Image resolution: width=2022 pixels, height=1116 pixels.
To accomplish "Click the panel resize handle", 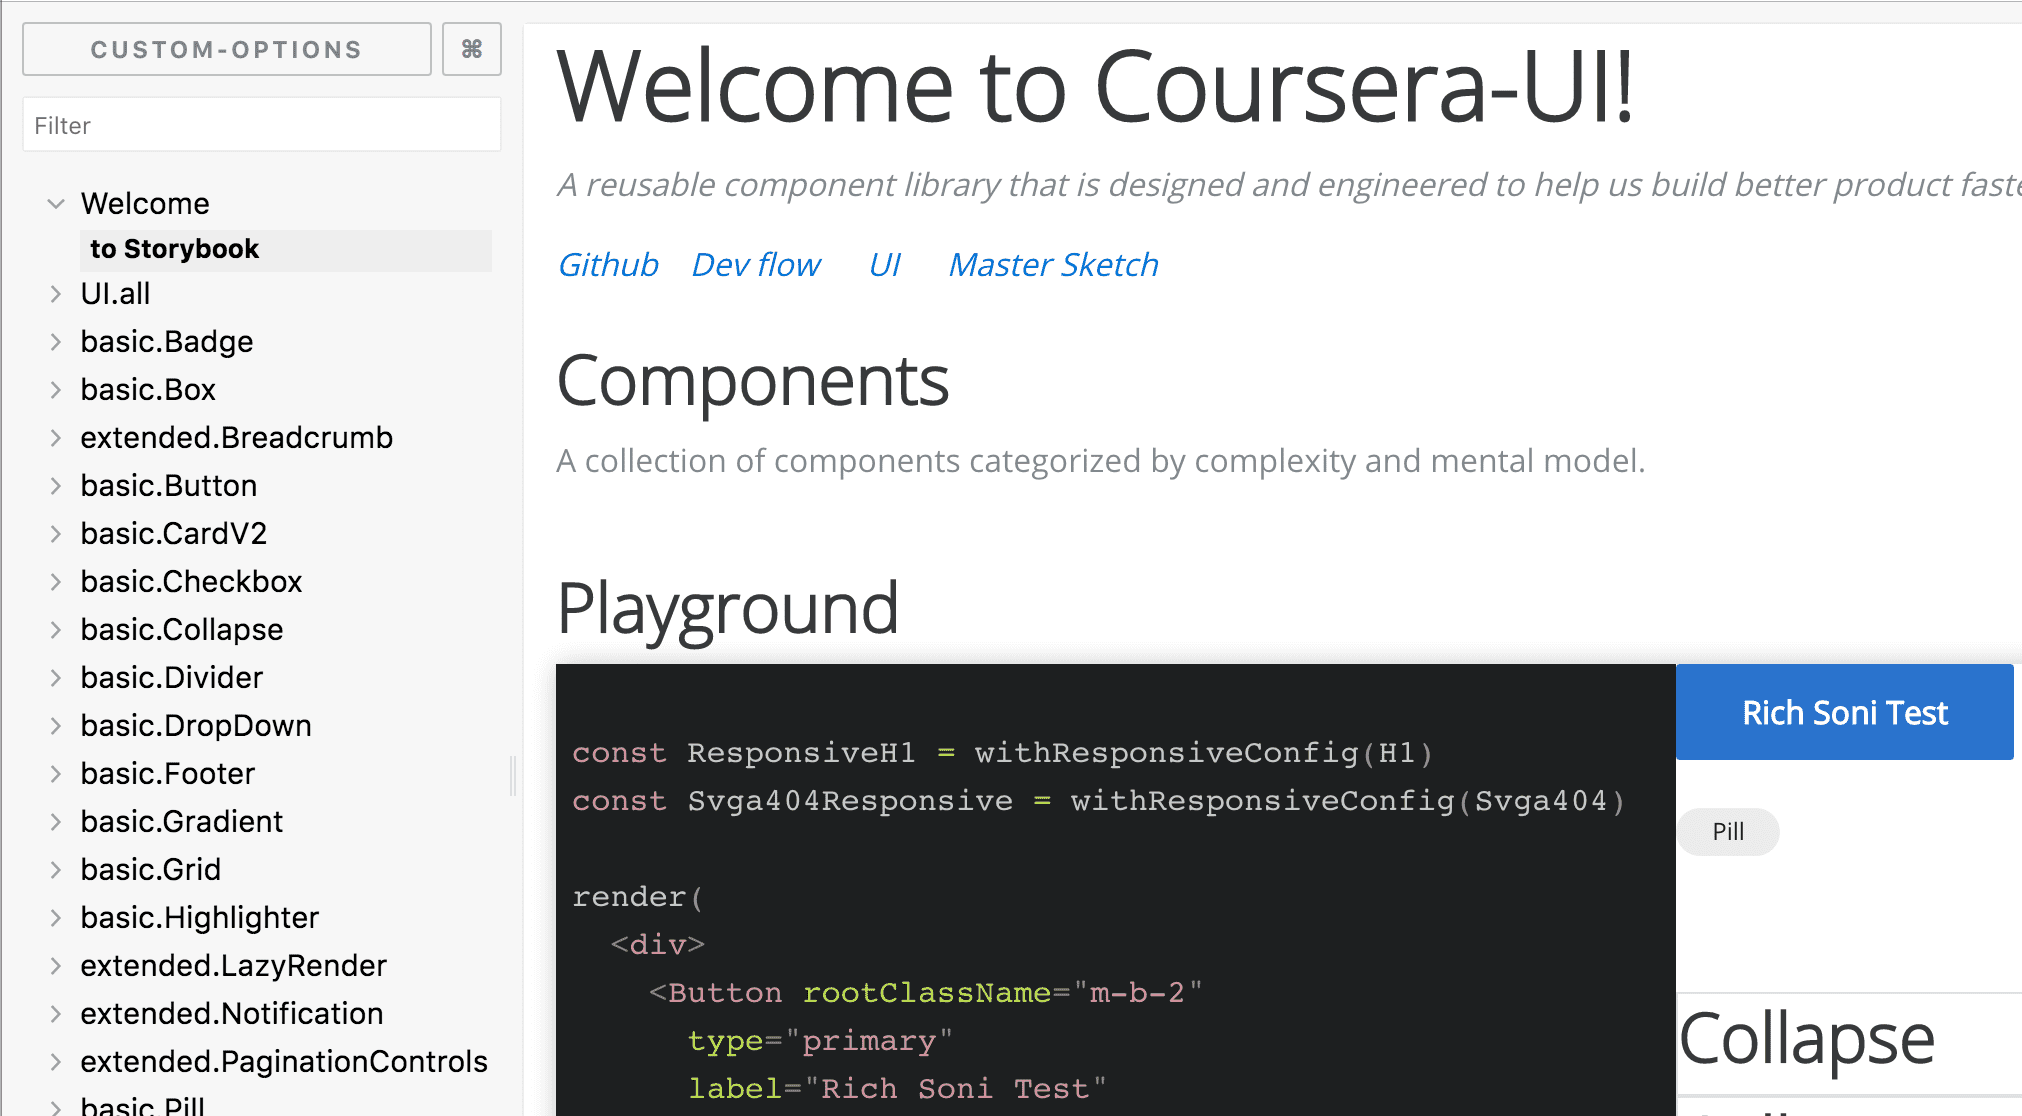I will coord(513,775).
